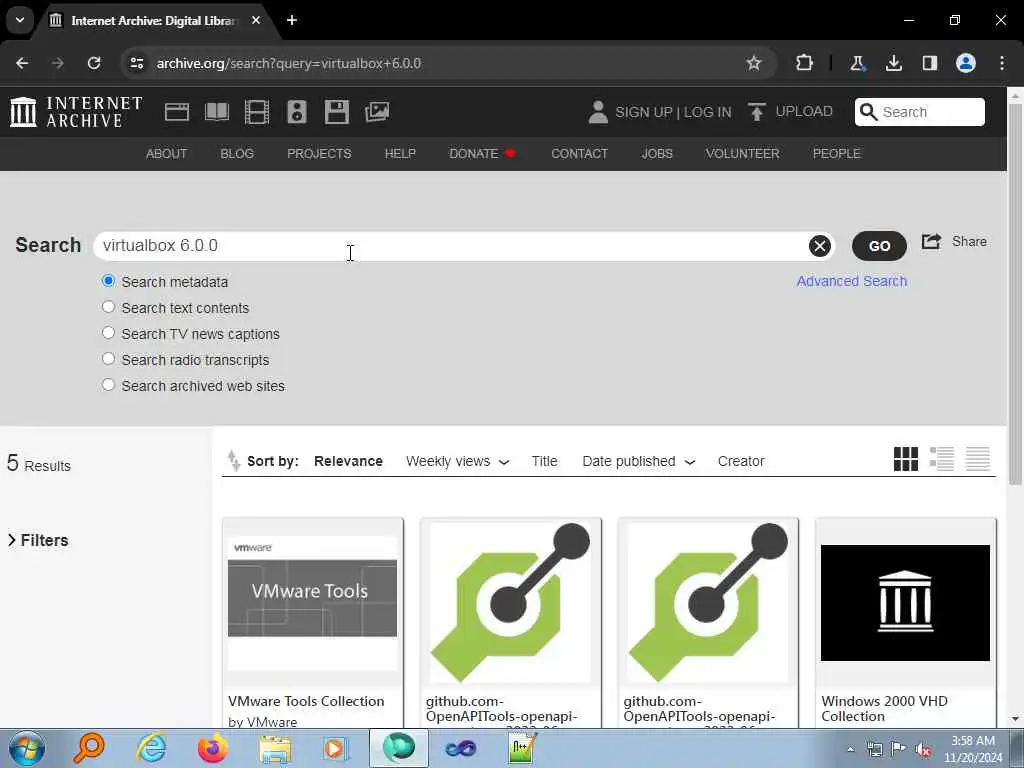Select Search text contents option
Viewport: 1024px width, 768px height.
coord(108,307)
